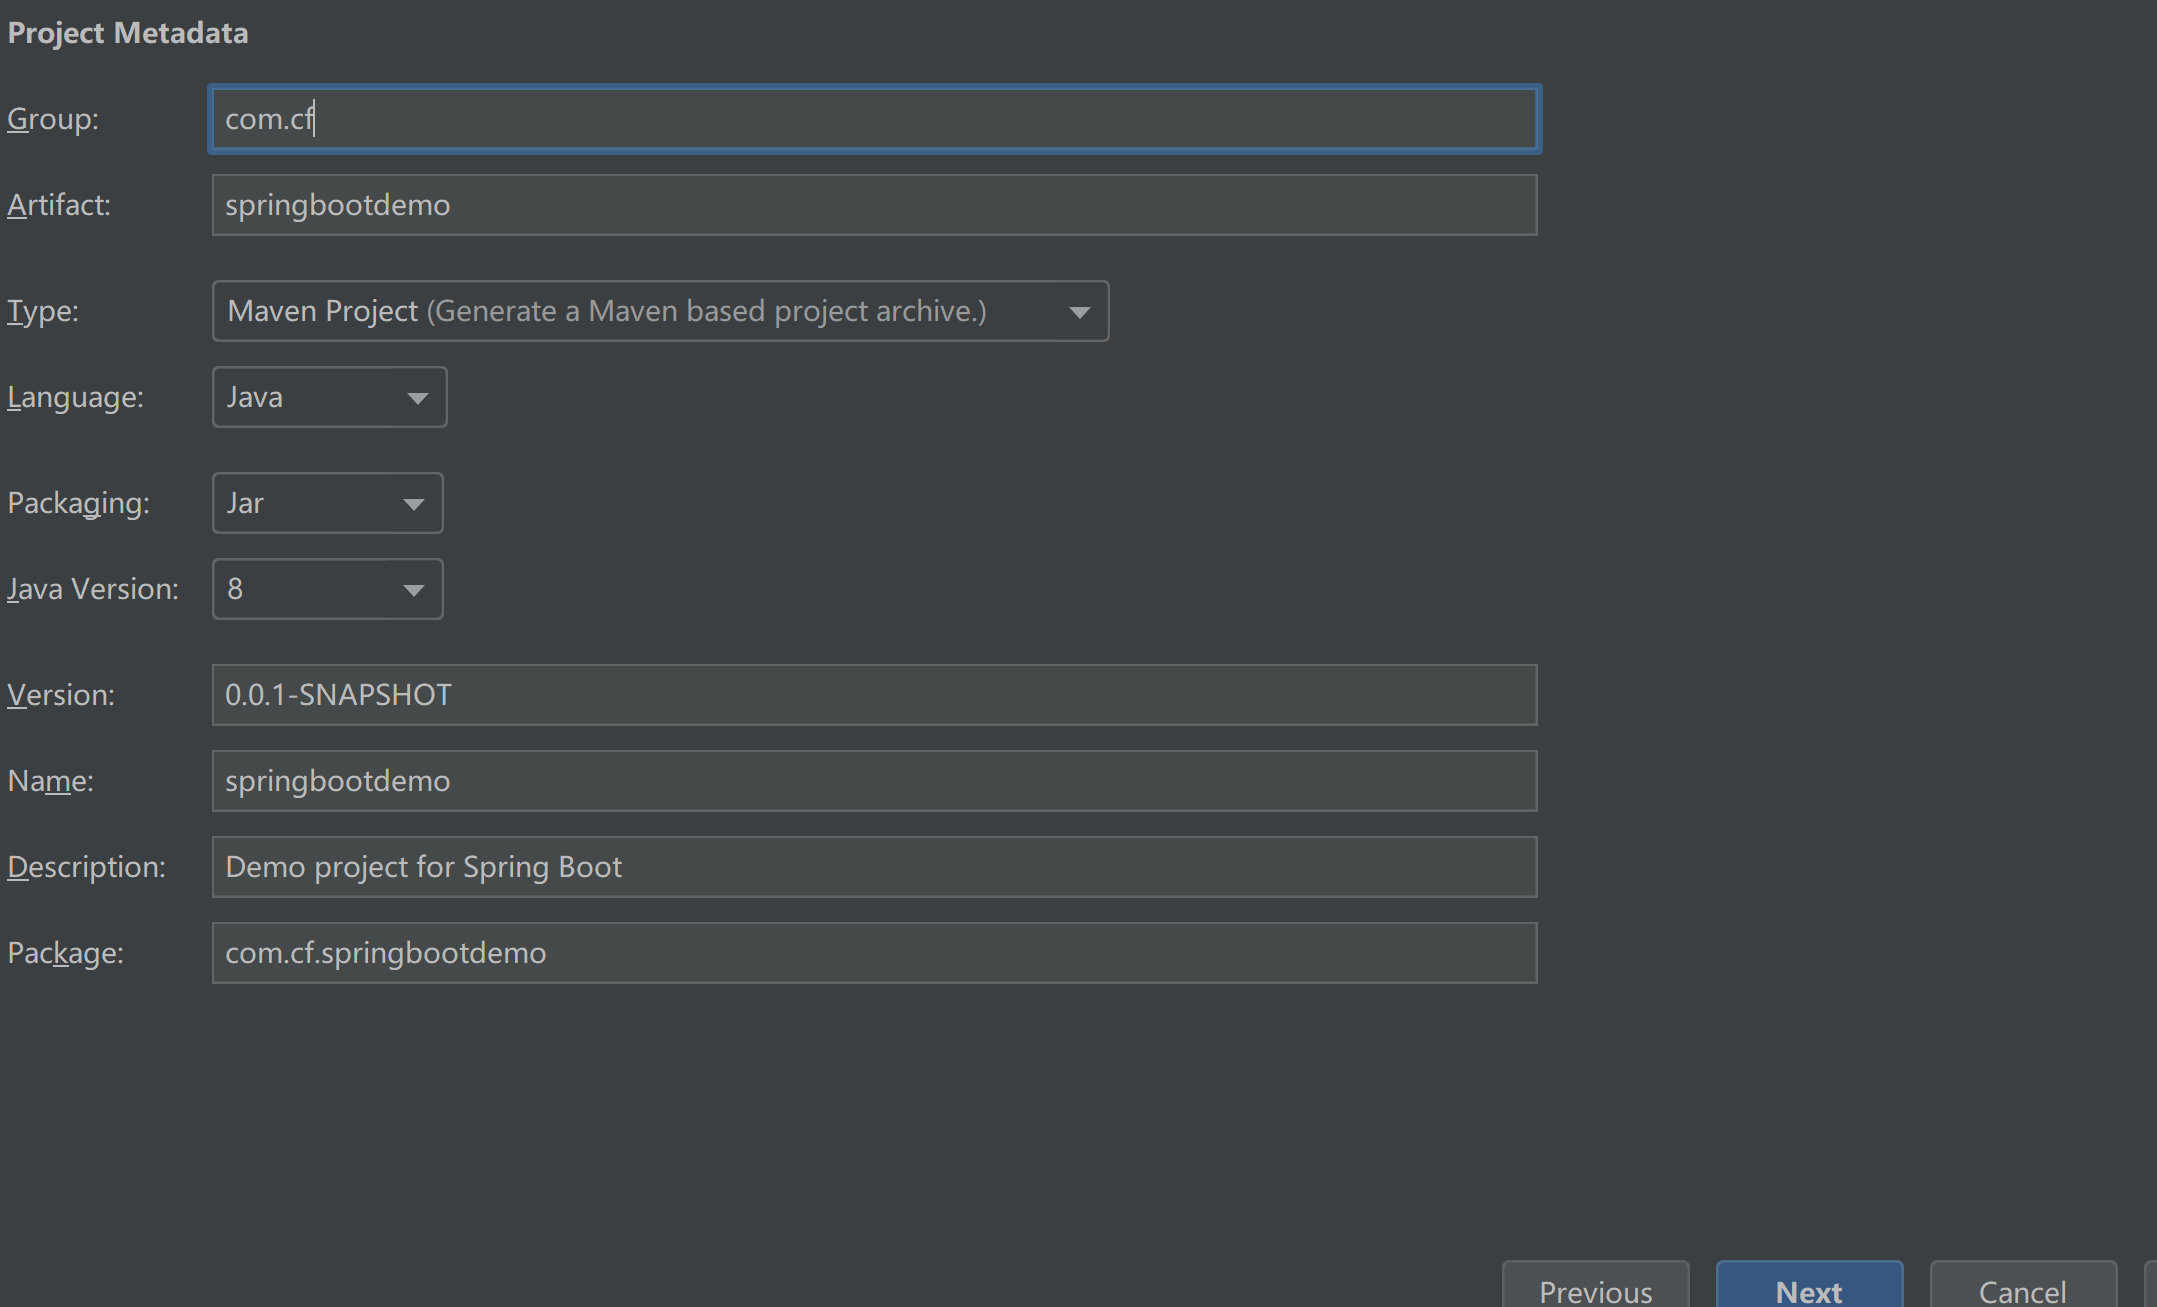Viewport: 2157px width, 1307px height.
Task: Click the Description input field
Action: click(874, 866)
